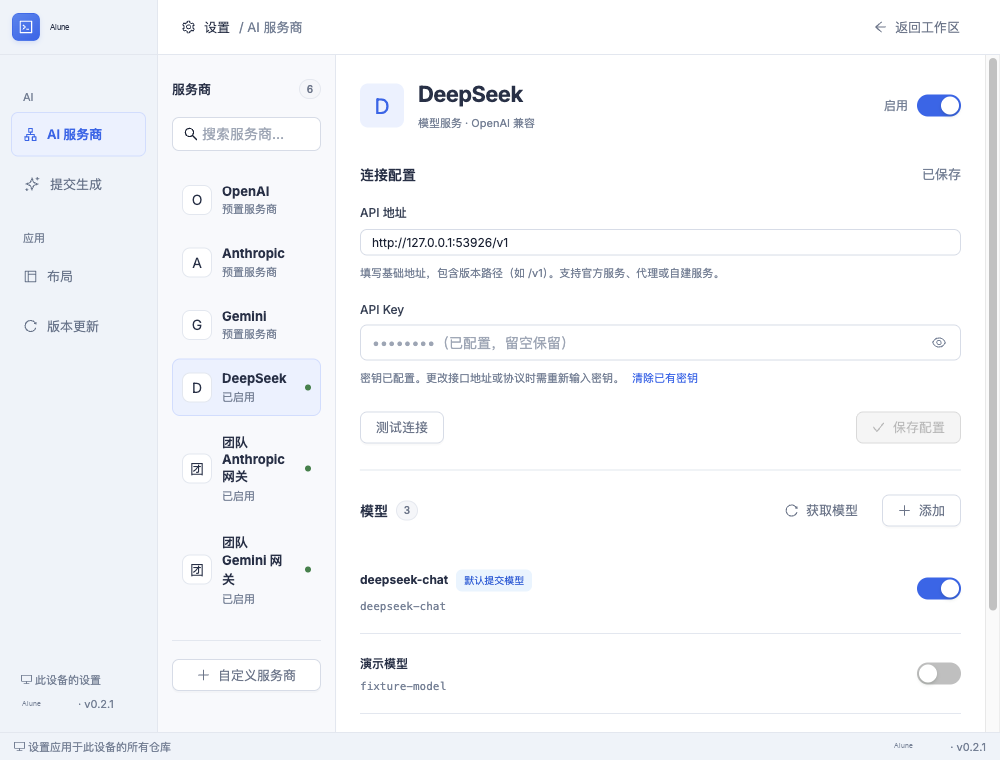The image size is (1000, 760).
Task: Select the 团队 Anthropic 网关 provider
Action: click(246, 469)
